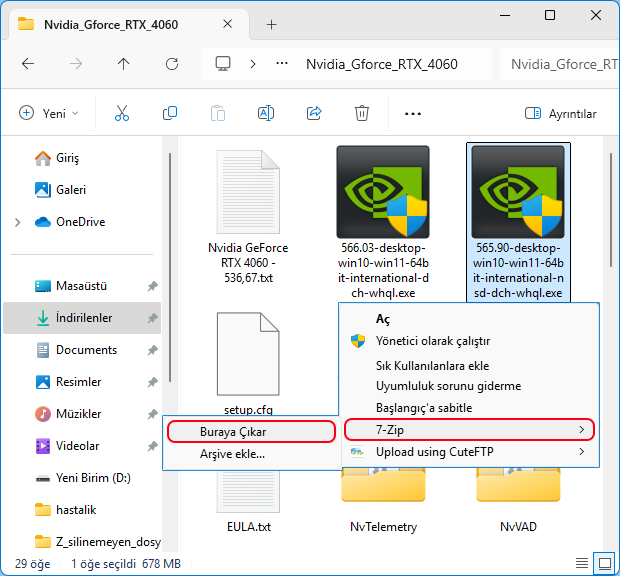
Task: Click the 29 öğe status bar text
Action: (x=32, y=563)
